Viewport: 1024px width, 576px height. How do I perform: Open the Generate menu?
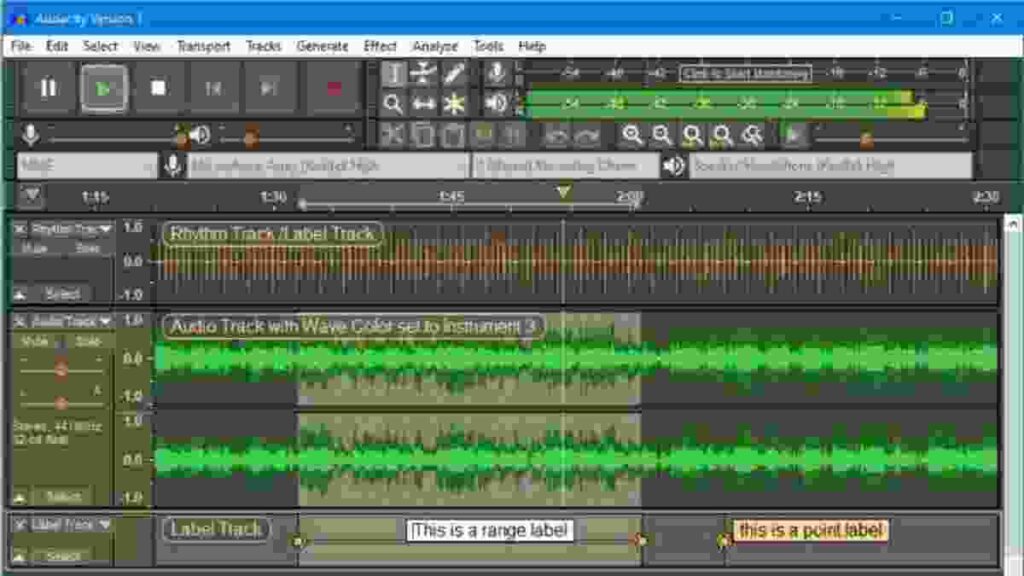(x=322, y=46)
